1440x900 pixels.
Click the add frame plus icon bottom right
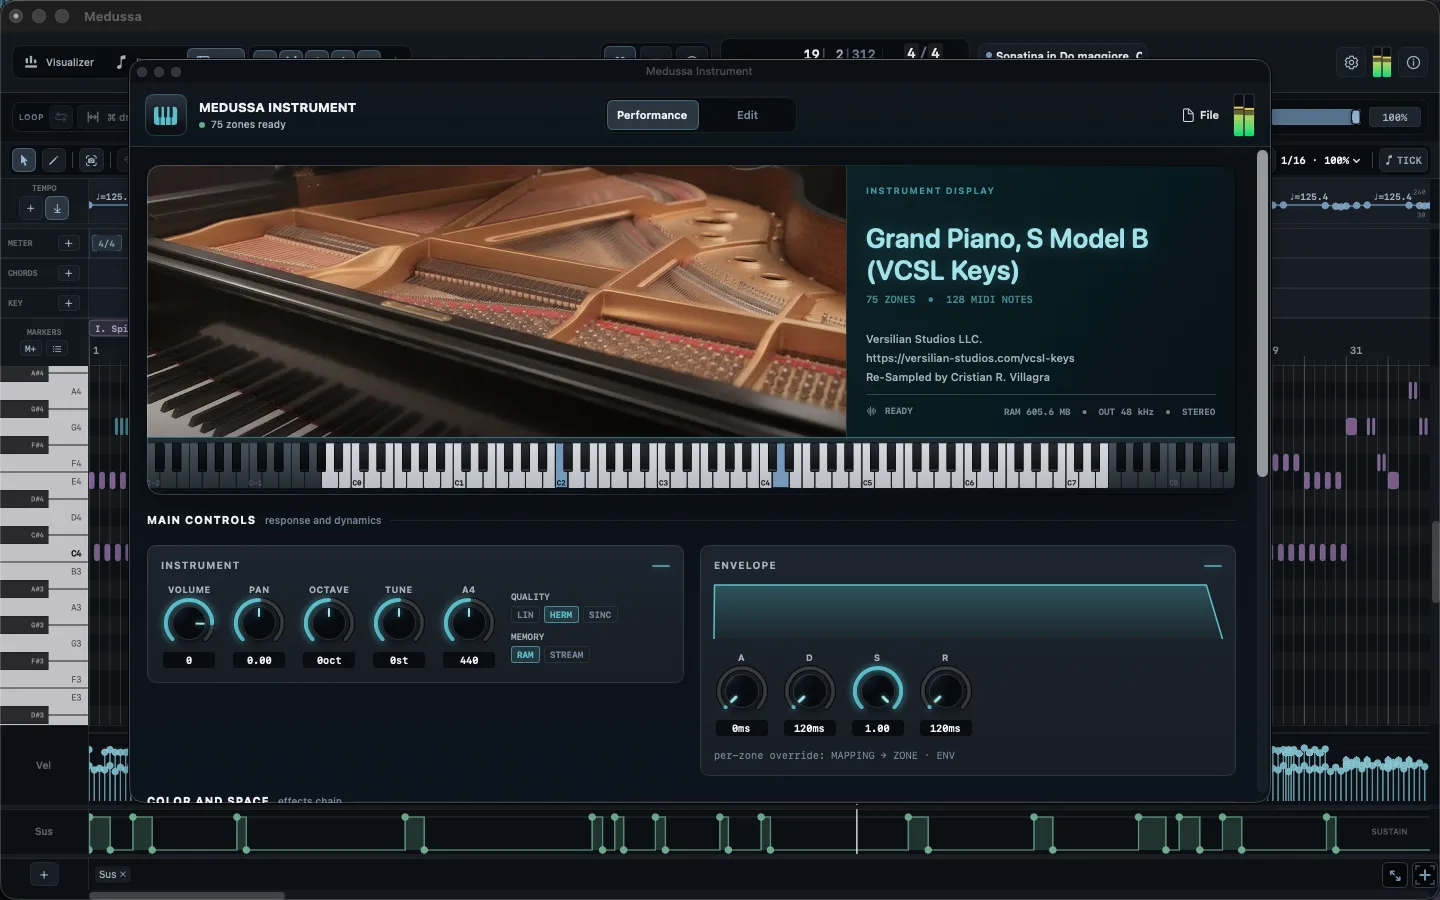[1424, 875]
